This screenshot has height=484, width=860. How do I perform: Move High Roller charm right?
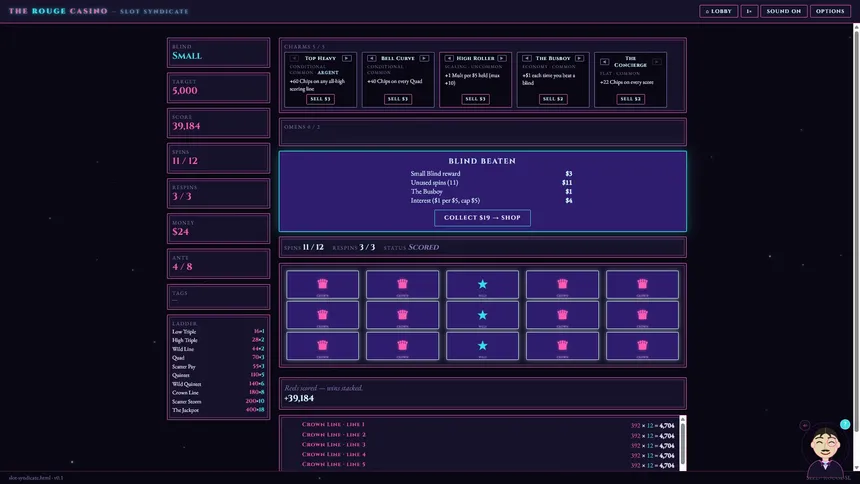click(502, 58)
